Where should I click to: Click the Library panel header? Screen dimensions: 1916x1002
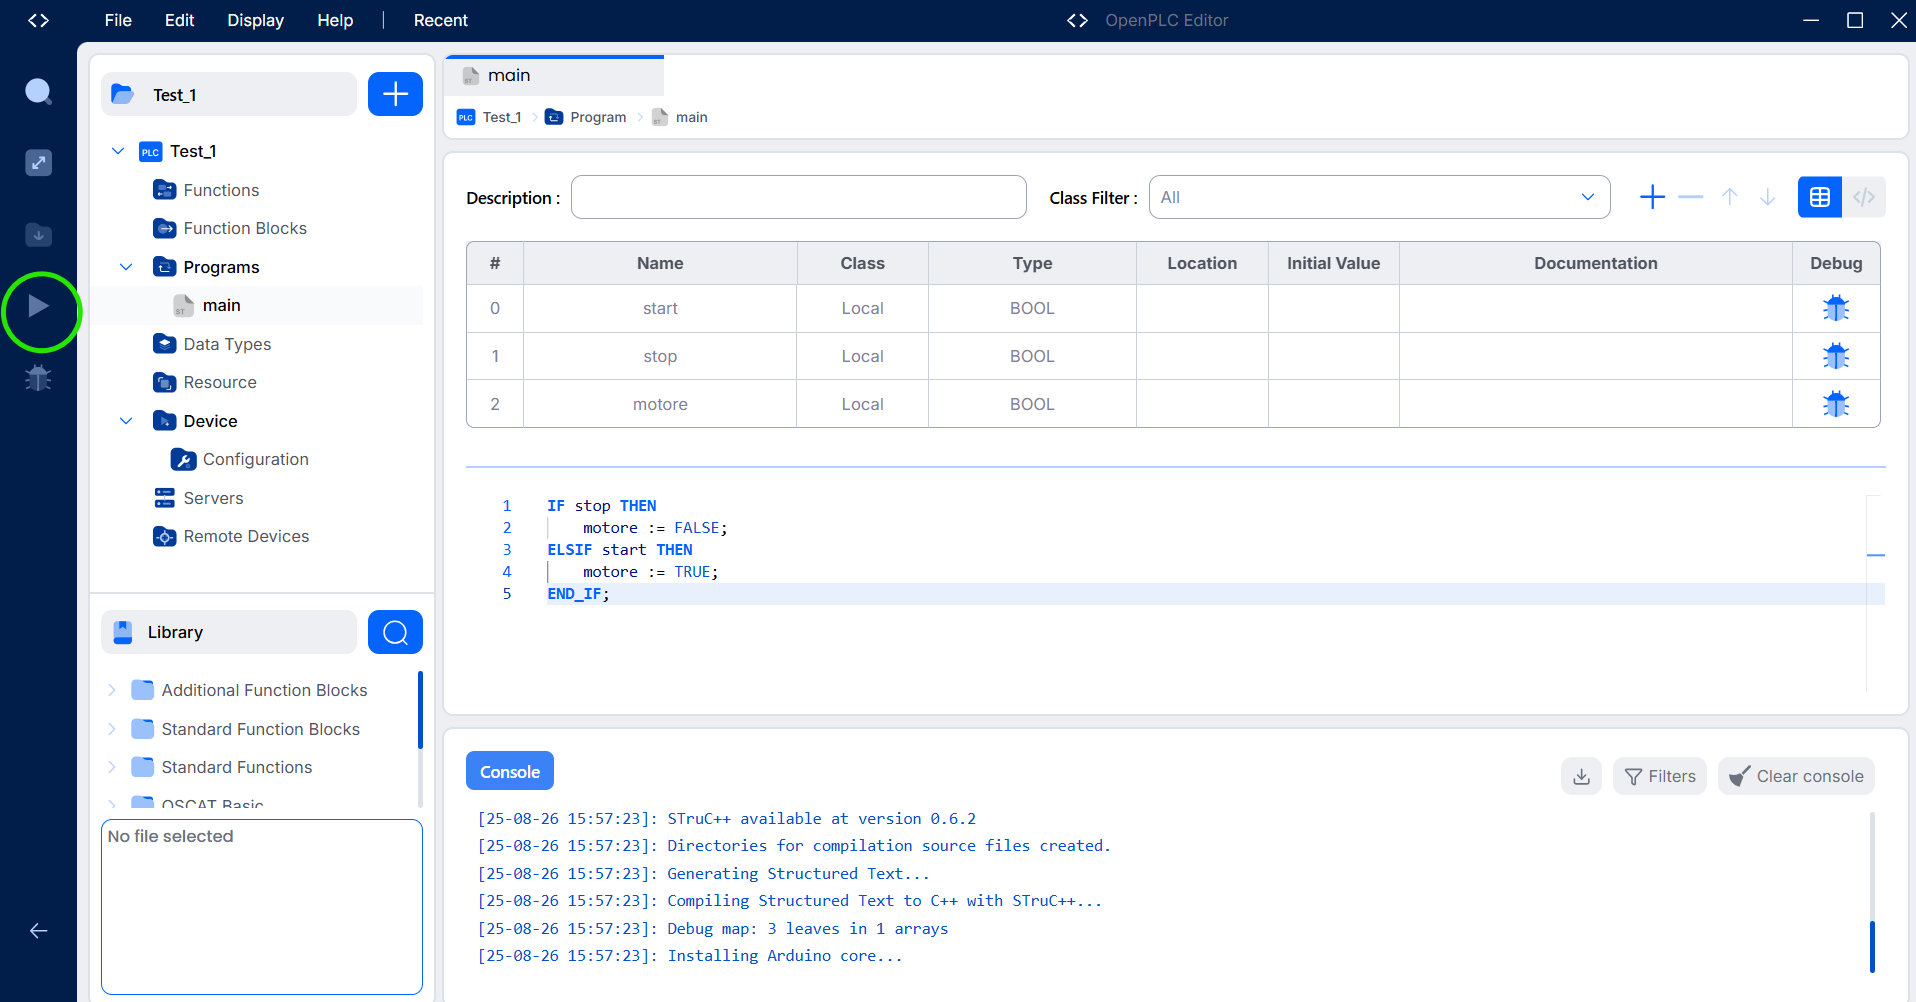click(x=229, y=632)
